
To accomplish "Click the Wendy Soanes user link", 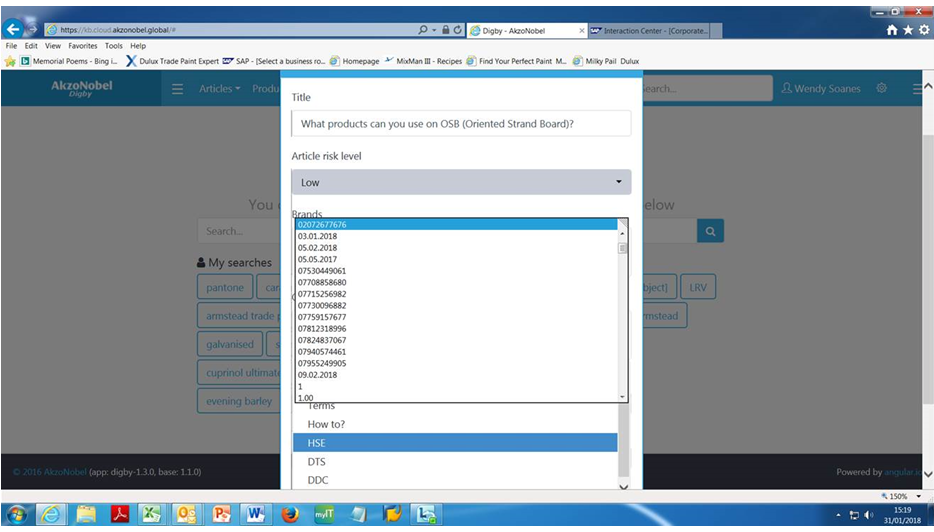I will [x=821, y=89].
